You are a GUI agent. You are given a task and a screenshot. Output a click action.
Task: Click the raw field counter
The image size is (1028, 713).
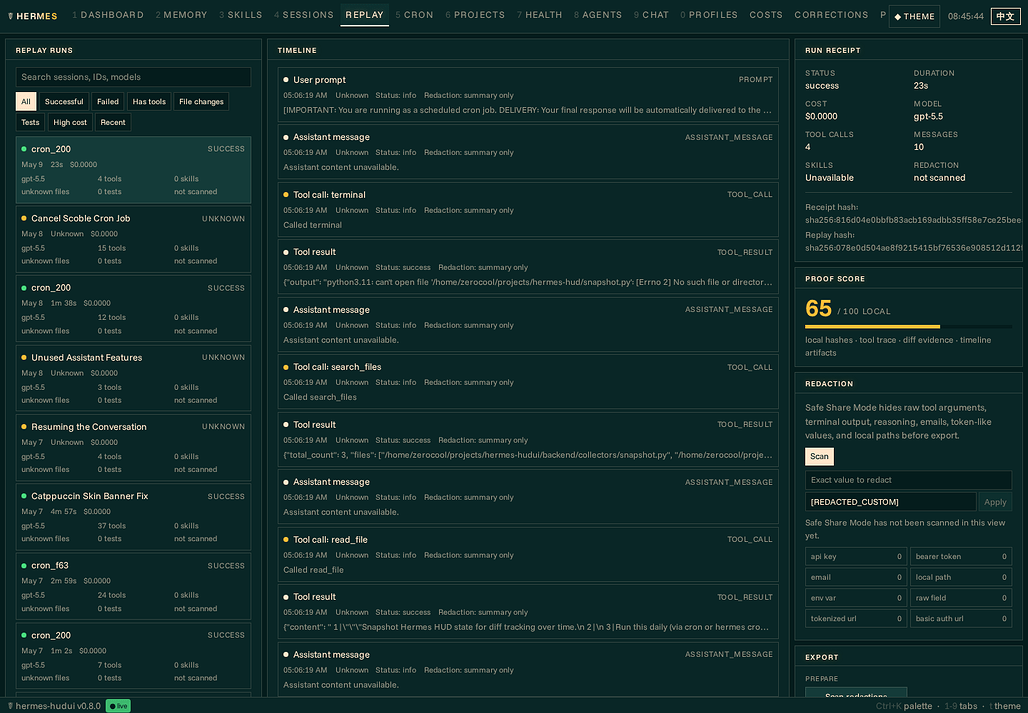coord(960,598)
